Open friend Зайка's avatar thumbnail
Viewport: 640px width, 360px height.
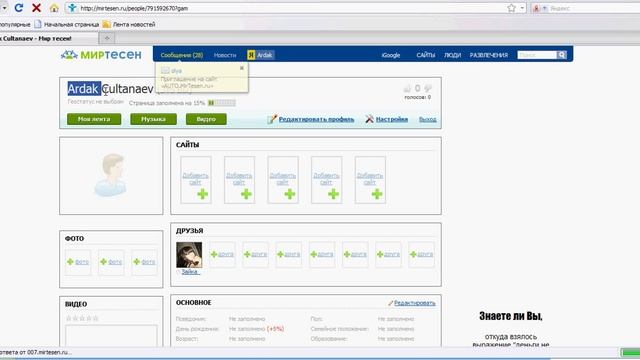coord(189,255)
